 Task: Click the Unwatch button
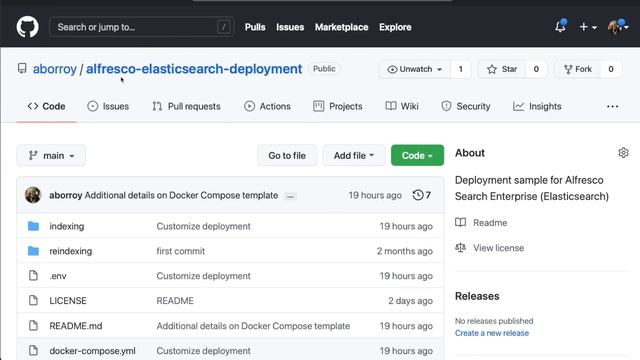pyautogui.click(x=415, y=69)
